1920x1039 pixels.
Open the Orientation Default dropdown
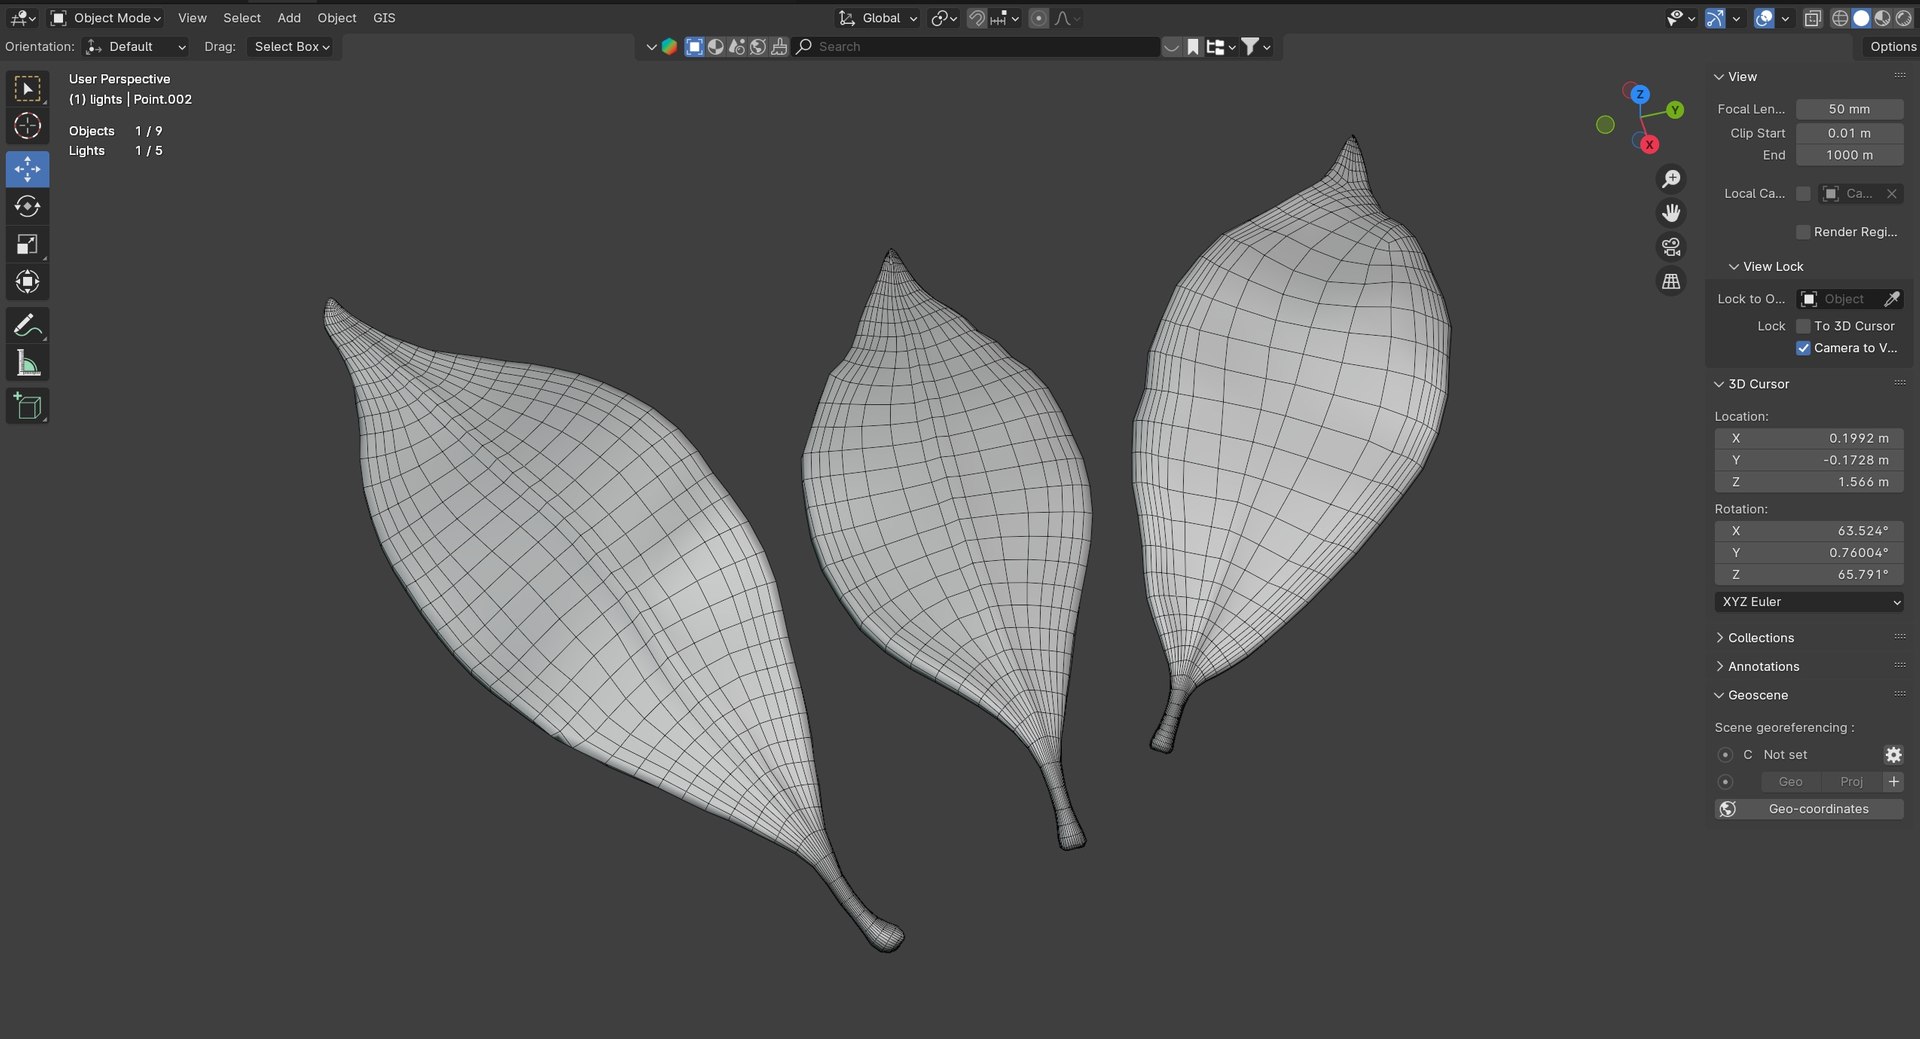coord(136,47)
